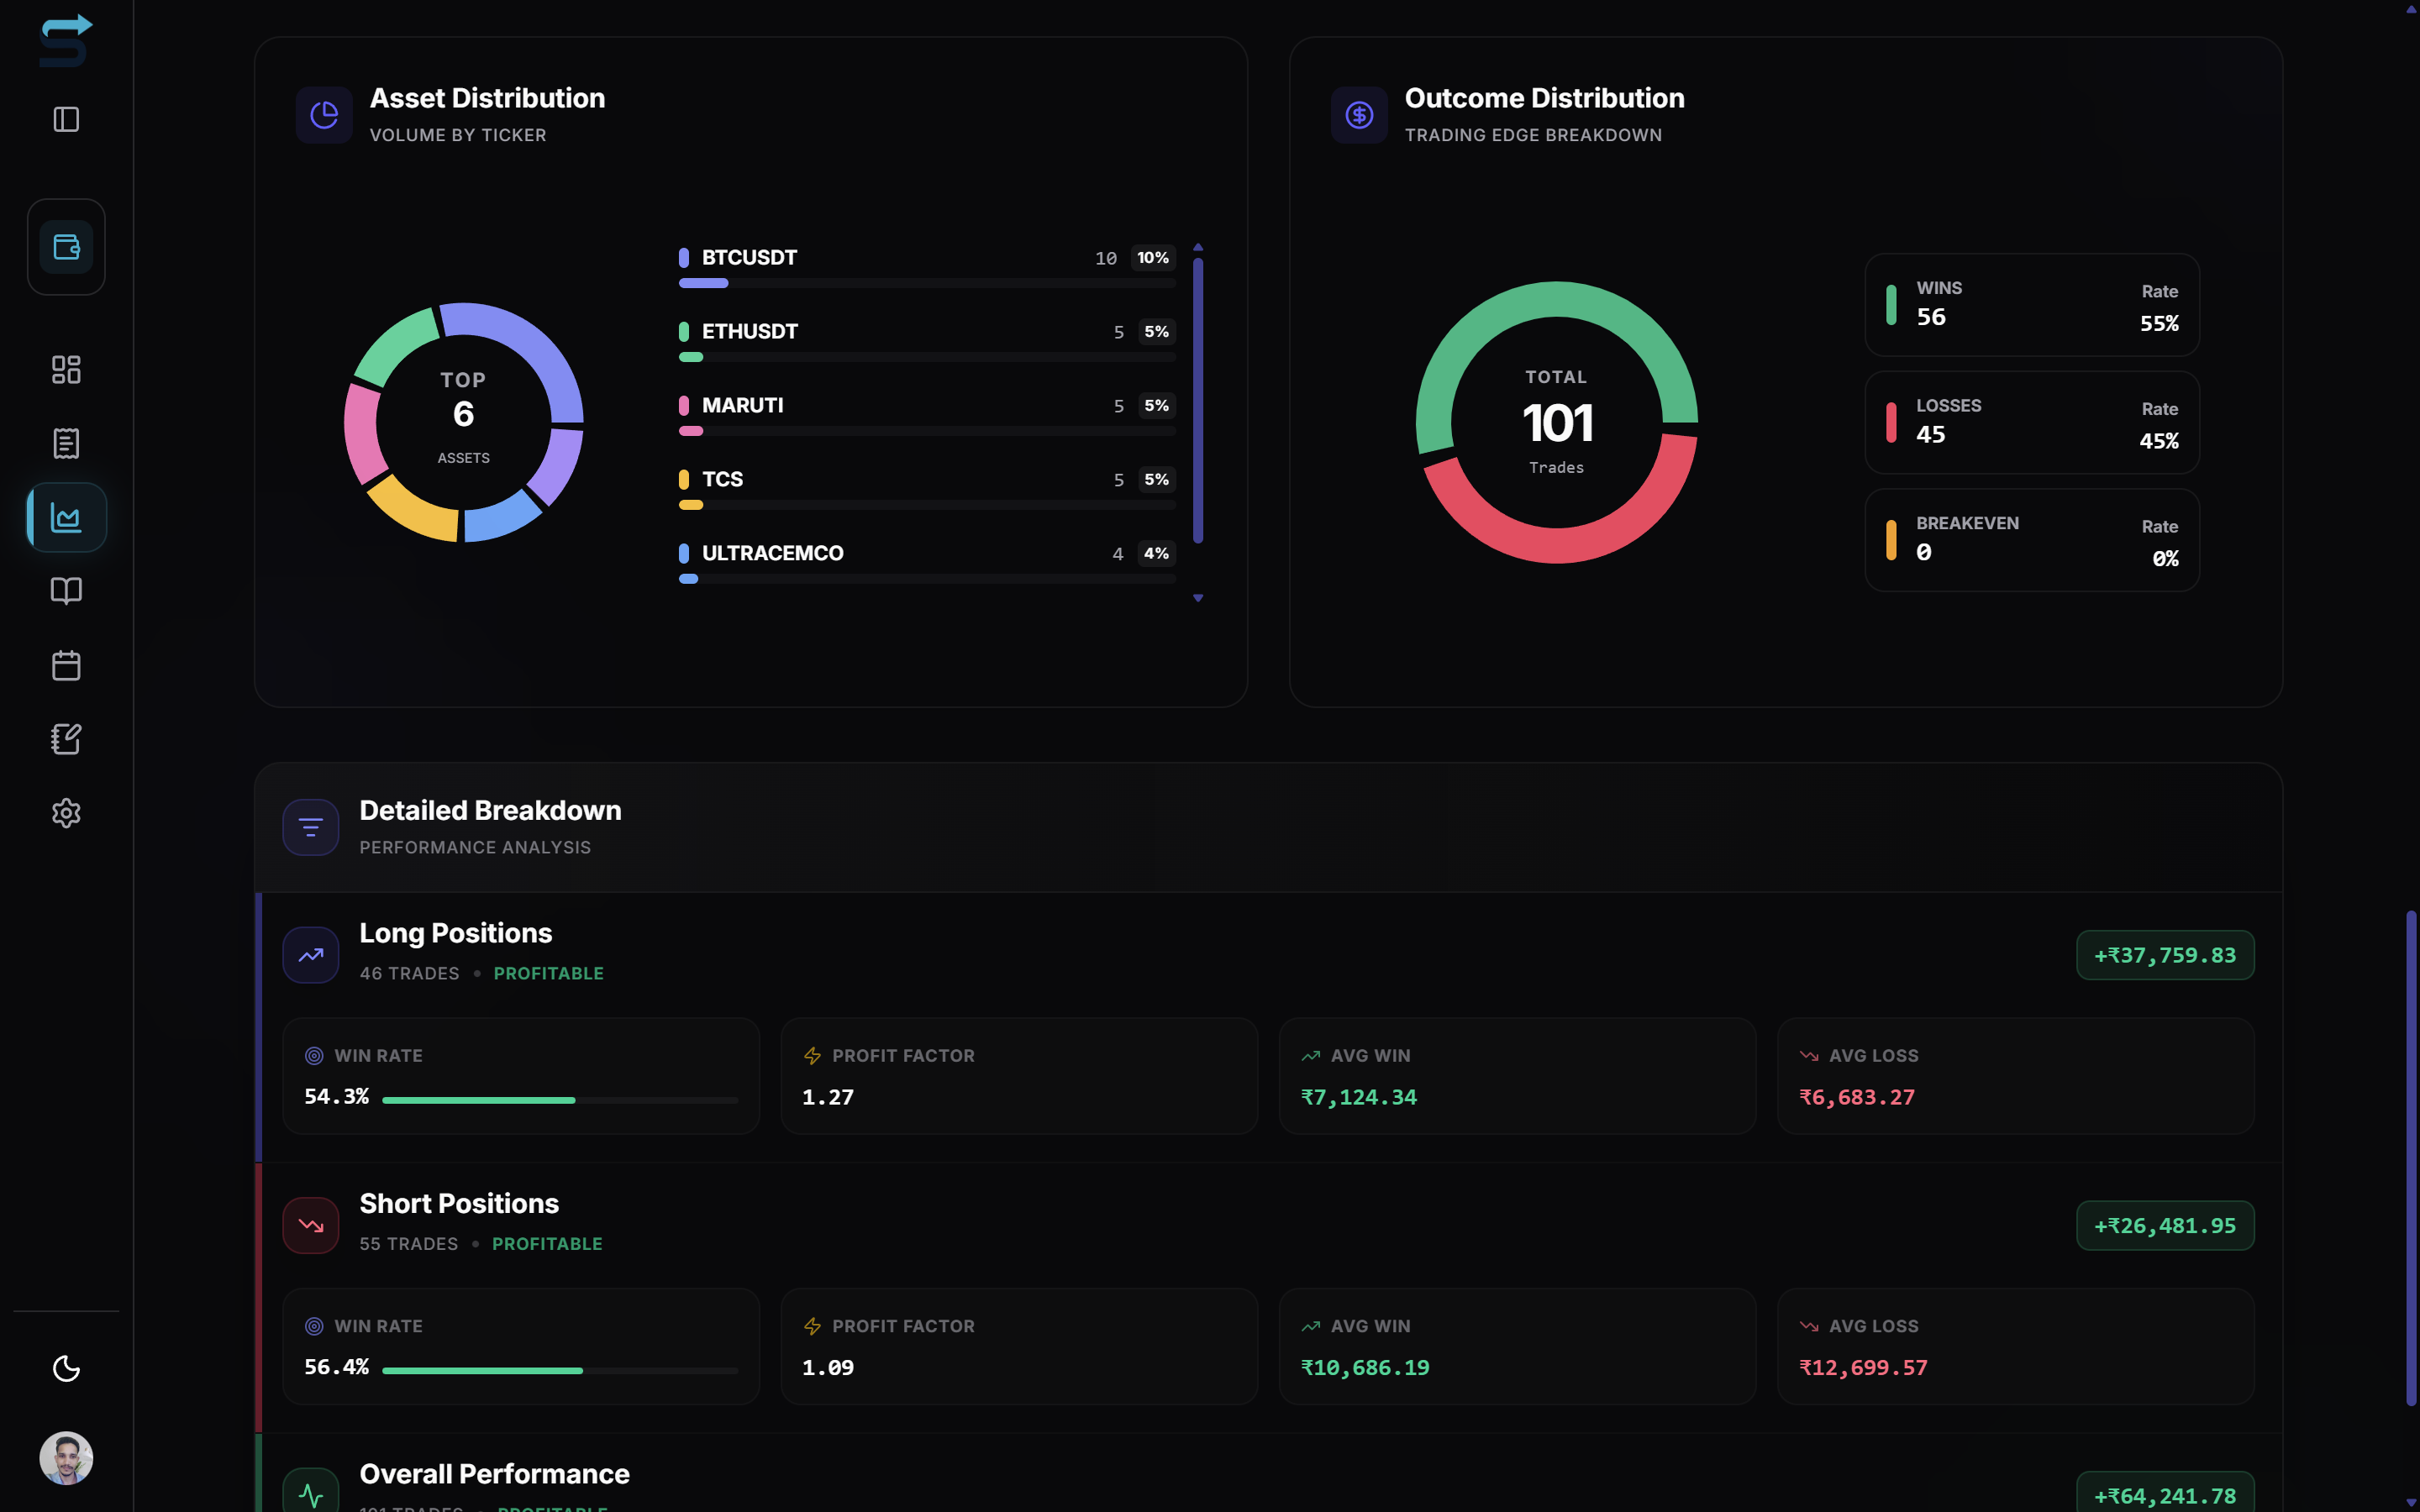Open the calendar icon in the sidebar
This screenshot has height=1512, width=2420.
tap(66, 665)
